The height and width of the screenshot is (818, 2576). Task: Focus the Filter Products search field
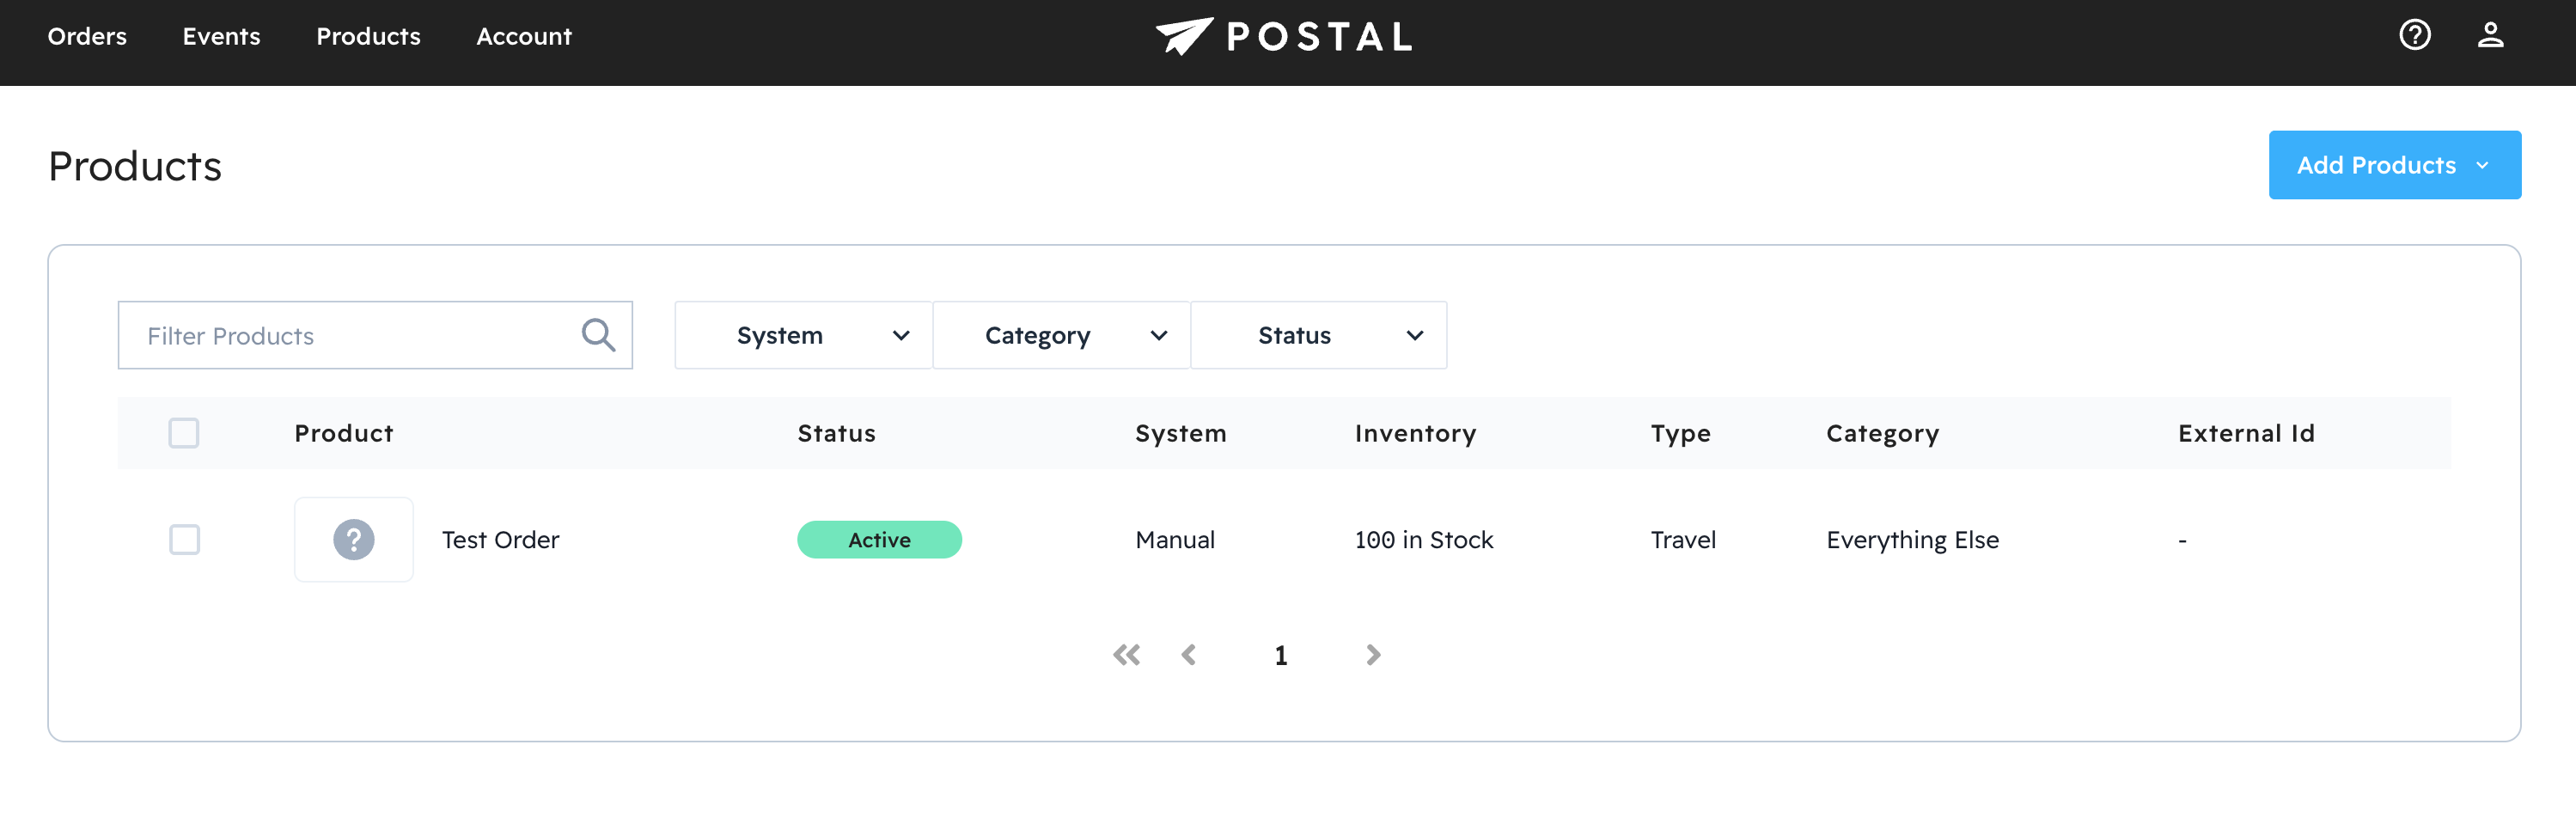[x=350, y=335]
